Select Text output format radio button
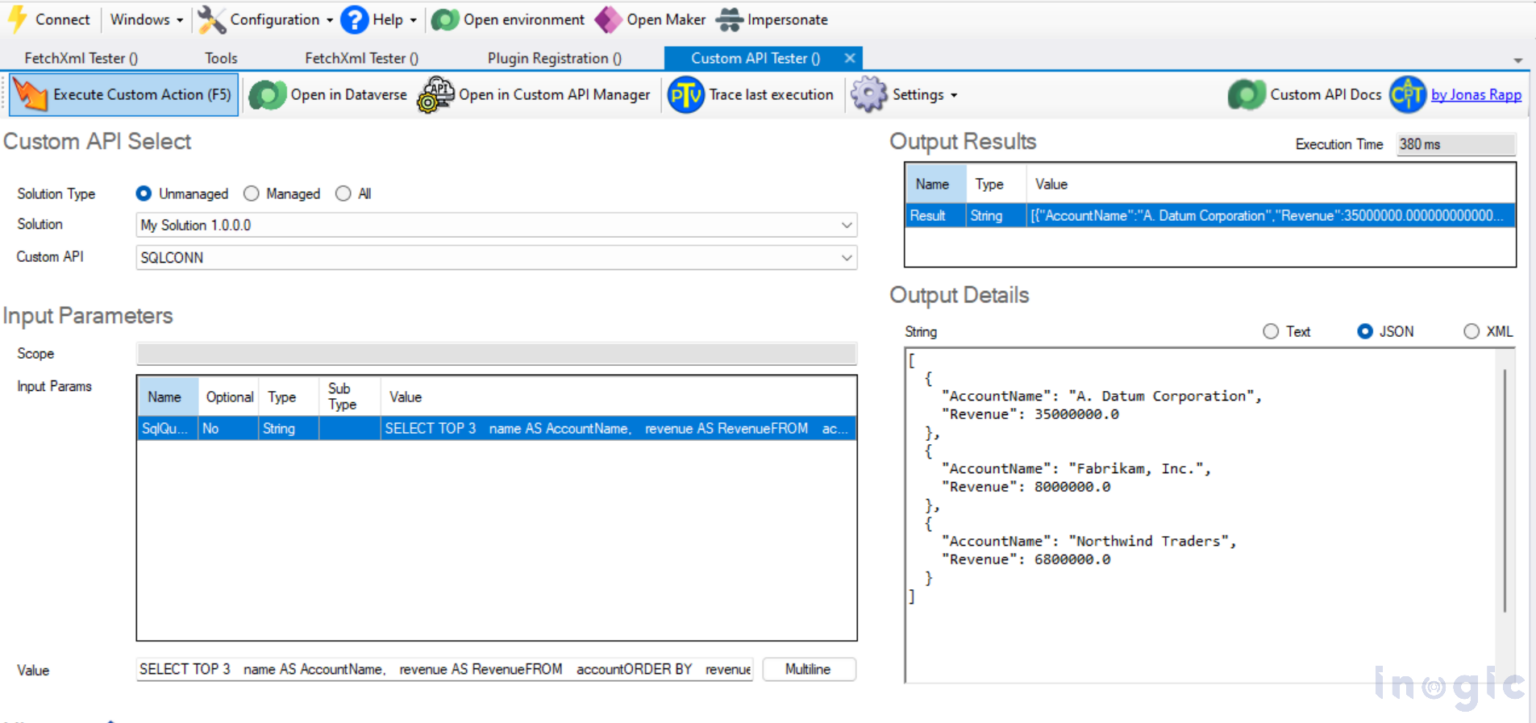Screen dimensions: 1536x723 pyautogui.click(x=1271, y=332)
